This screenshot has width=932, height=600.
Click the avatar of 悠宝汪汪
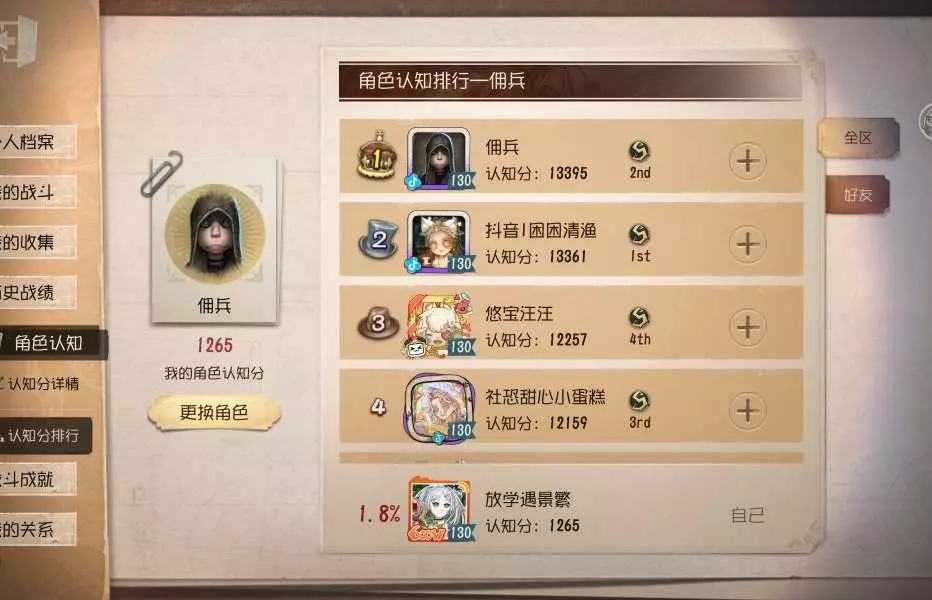pos(440,325)
